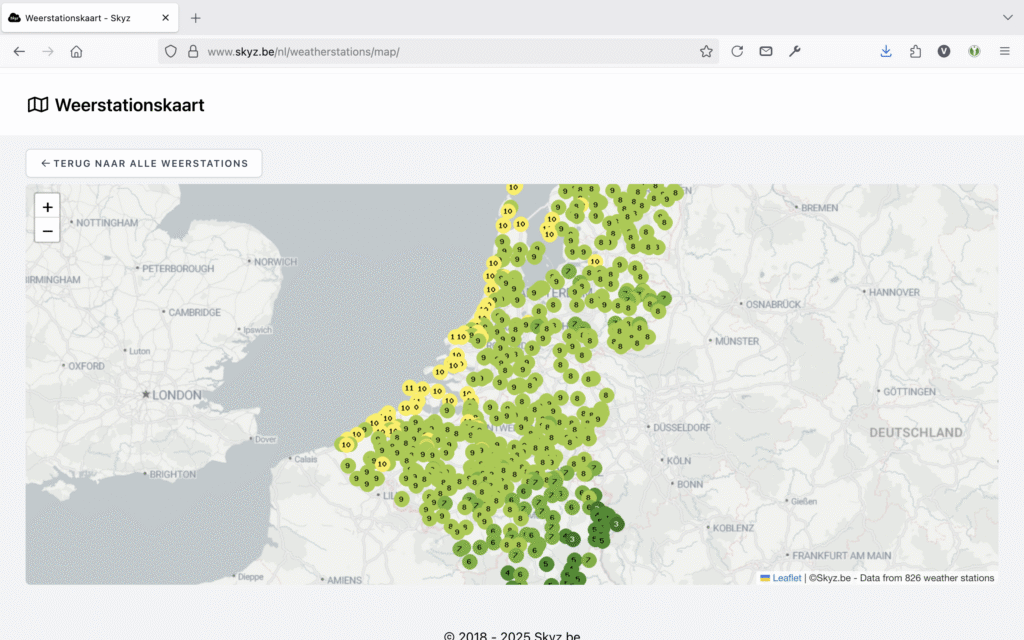
Task: Click the address bar URL field
Action: [x=440, y=51]
